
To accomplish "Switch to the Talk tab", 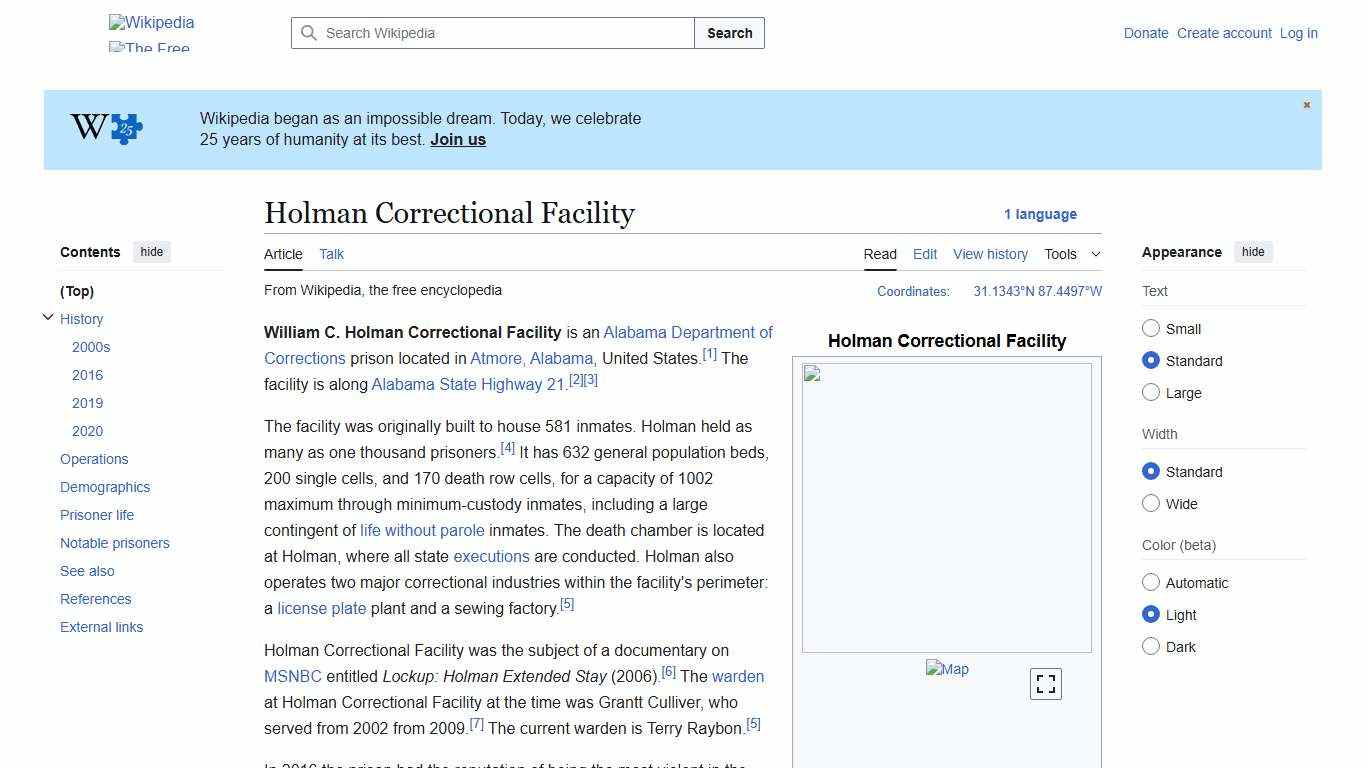I will 331,254.
